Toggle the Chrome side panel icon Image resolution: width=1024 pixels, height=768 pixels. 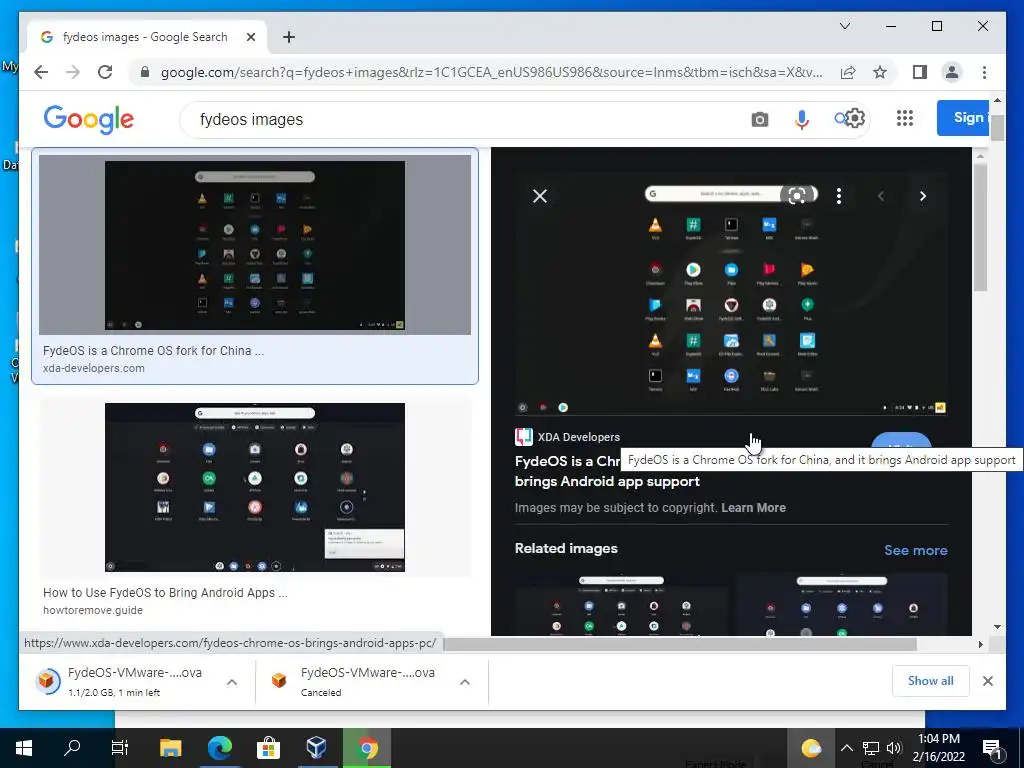pyautogui.click(x=920, y=72)
